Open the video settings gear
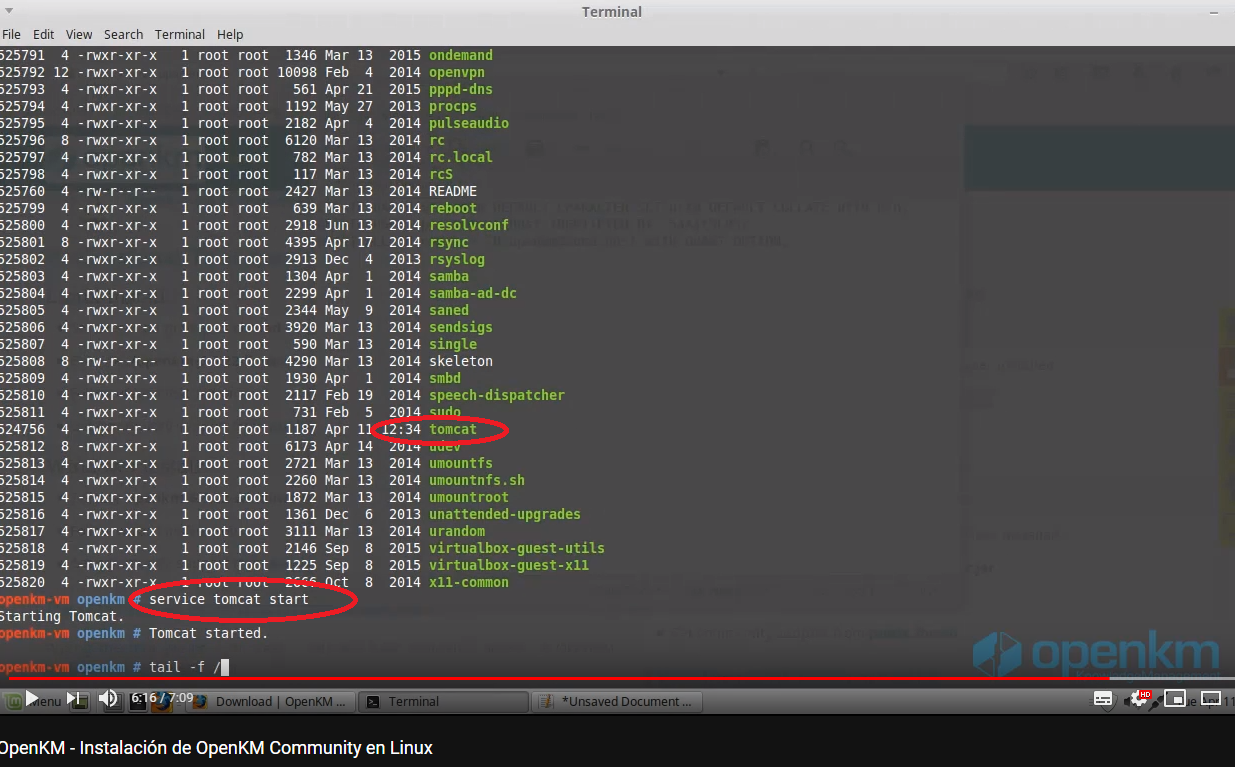Viewport: 1235px width, 767px height. click(x=1139, y=699)
